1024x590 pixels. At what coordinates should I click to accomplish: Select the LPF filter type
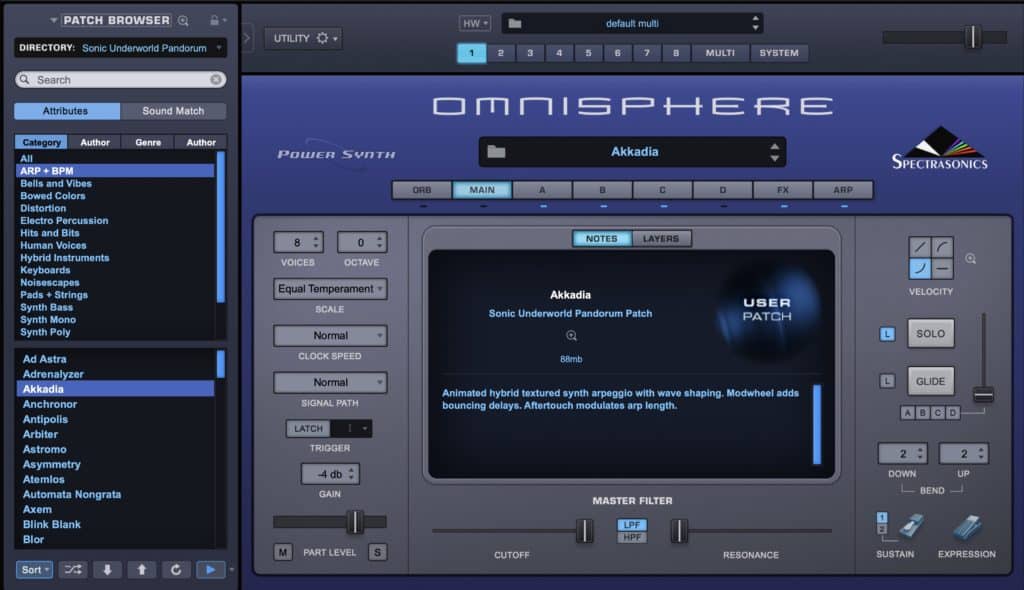(x=632, y=525)
